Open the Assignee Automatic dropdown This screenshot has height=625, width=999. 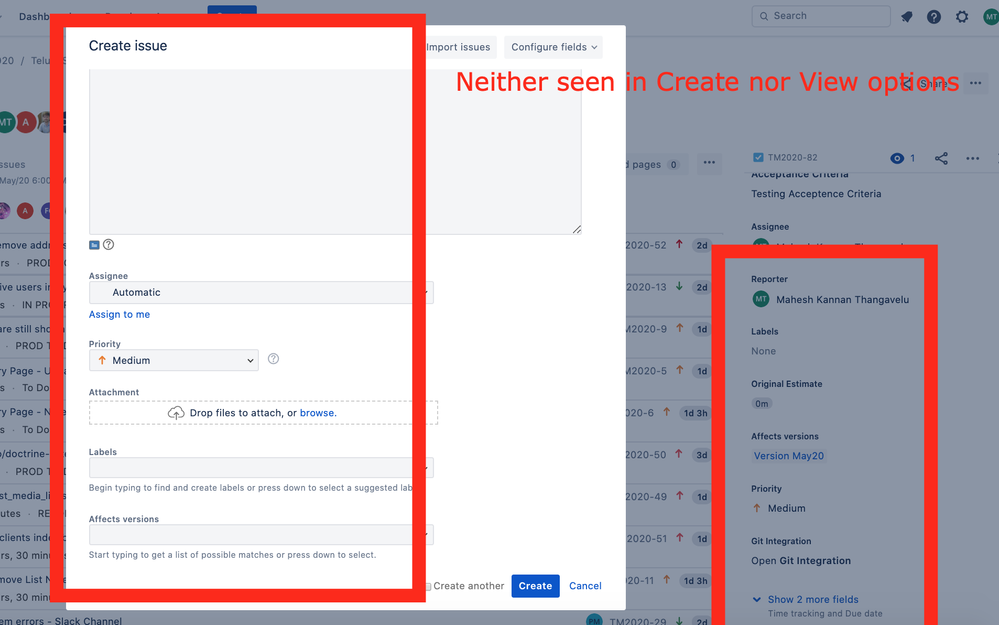coord(261,292)
